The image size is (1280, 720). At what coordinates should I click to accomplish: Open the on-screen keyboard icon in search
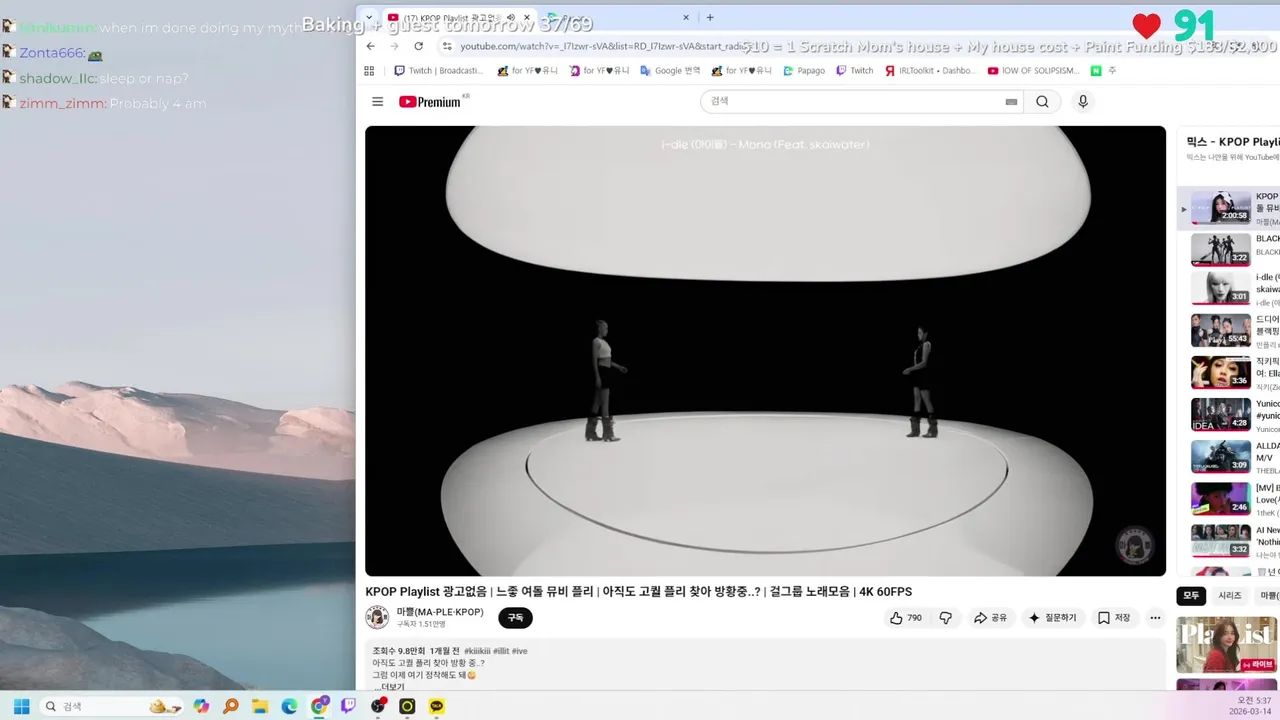click(x=1011, y=102)
